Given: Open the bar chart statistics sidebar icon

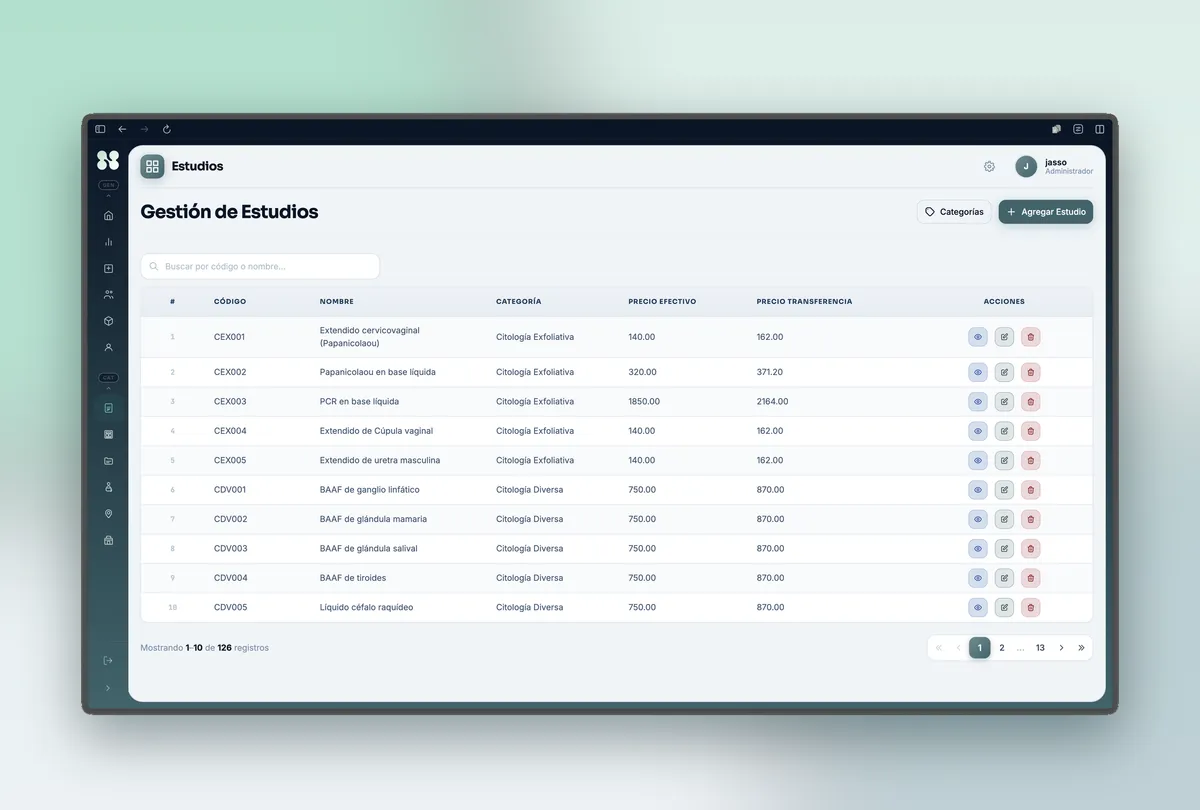Looking at the screenshot, I should (108, 242).
